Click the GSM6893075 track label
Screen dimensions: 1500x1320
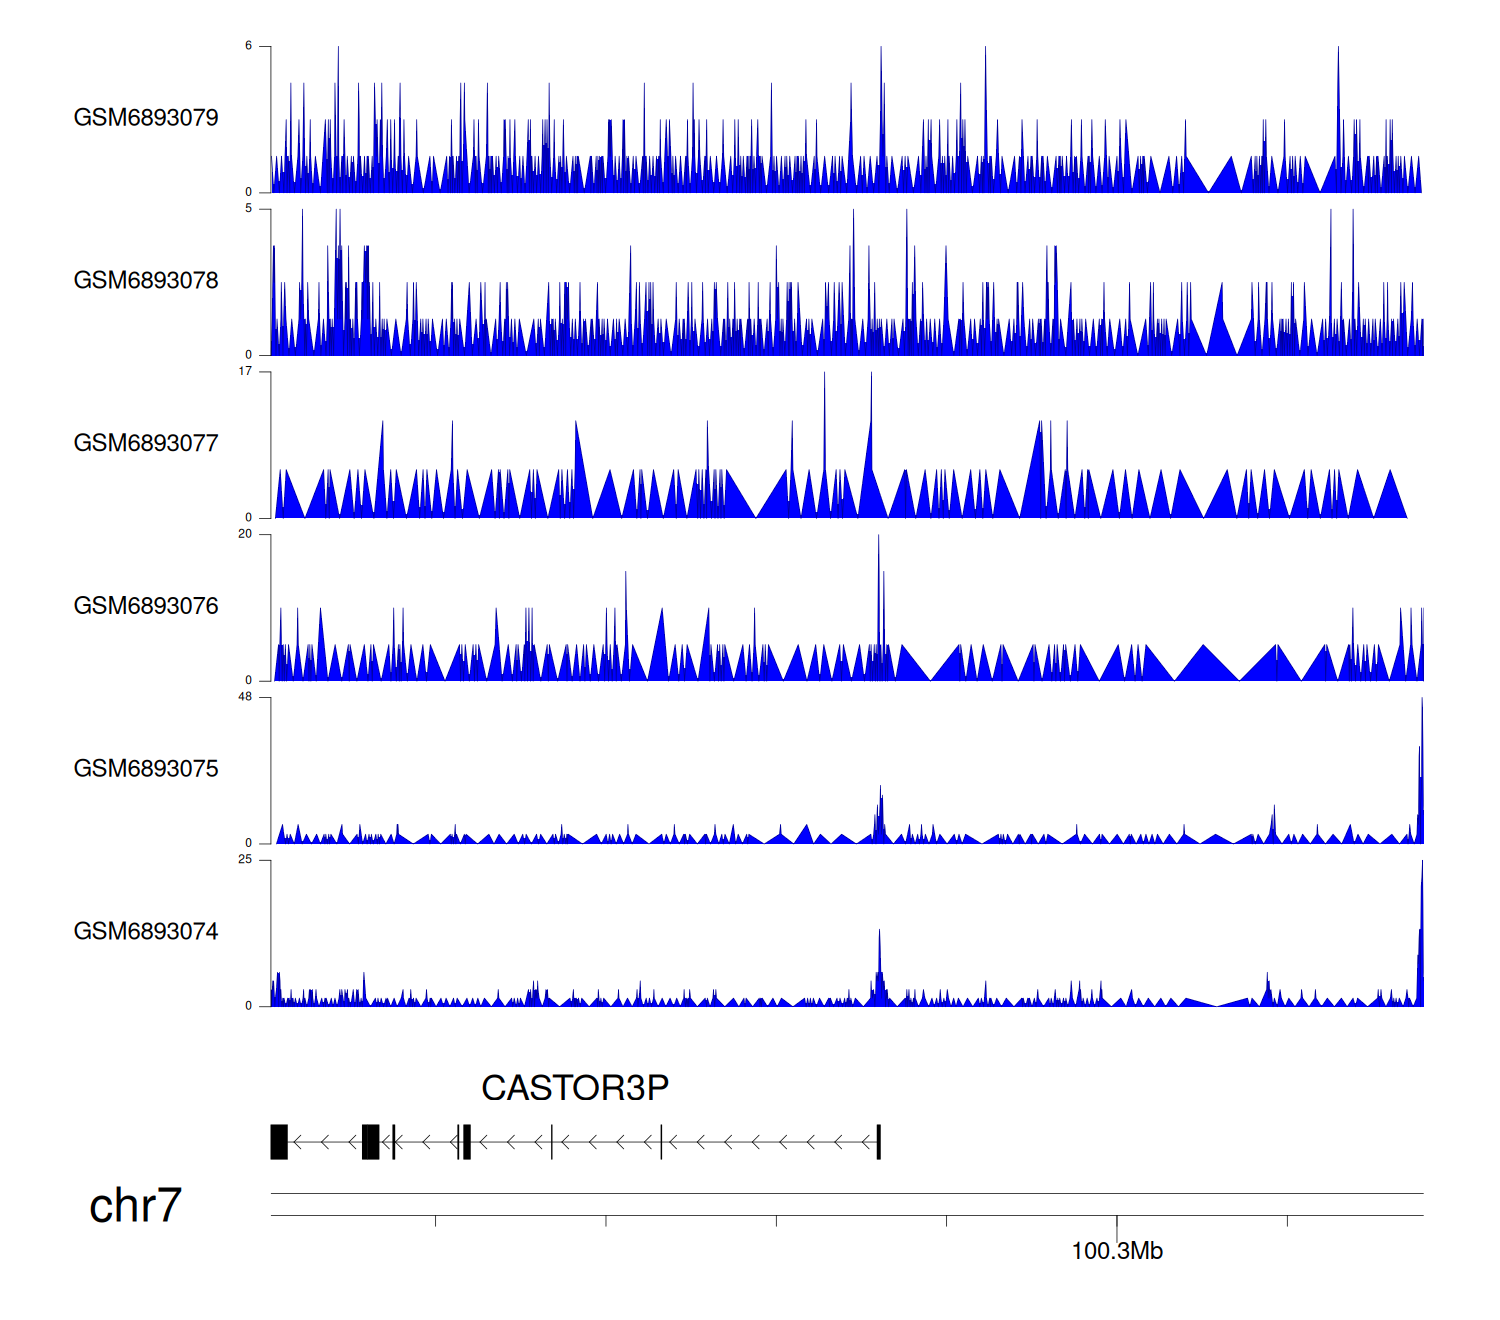(146, 769)
